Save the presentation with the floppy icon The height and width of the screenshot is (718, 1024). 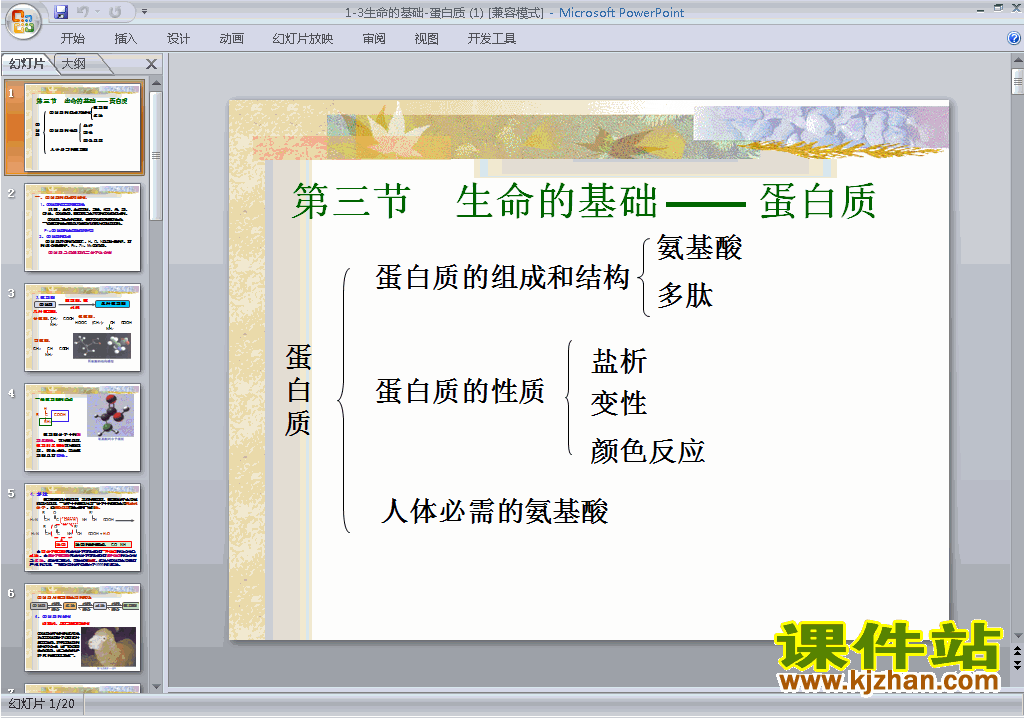click(61, 12)
